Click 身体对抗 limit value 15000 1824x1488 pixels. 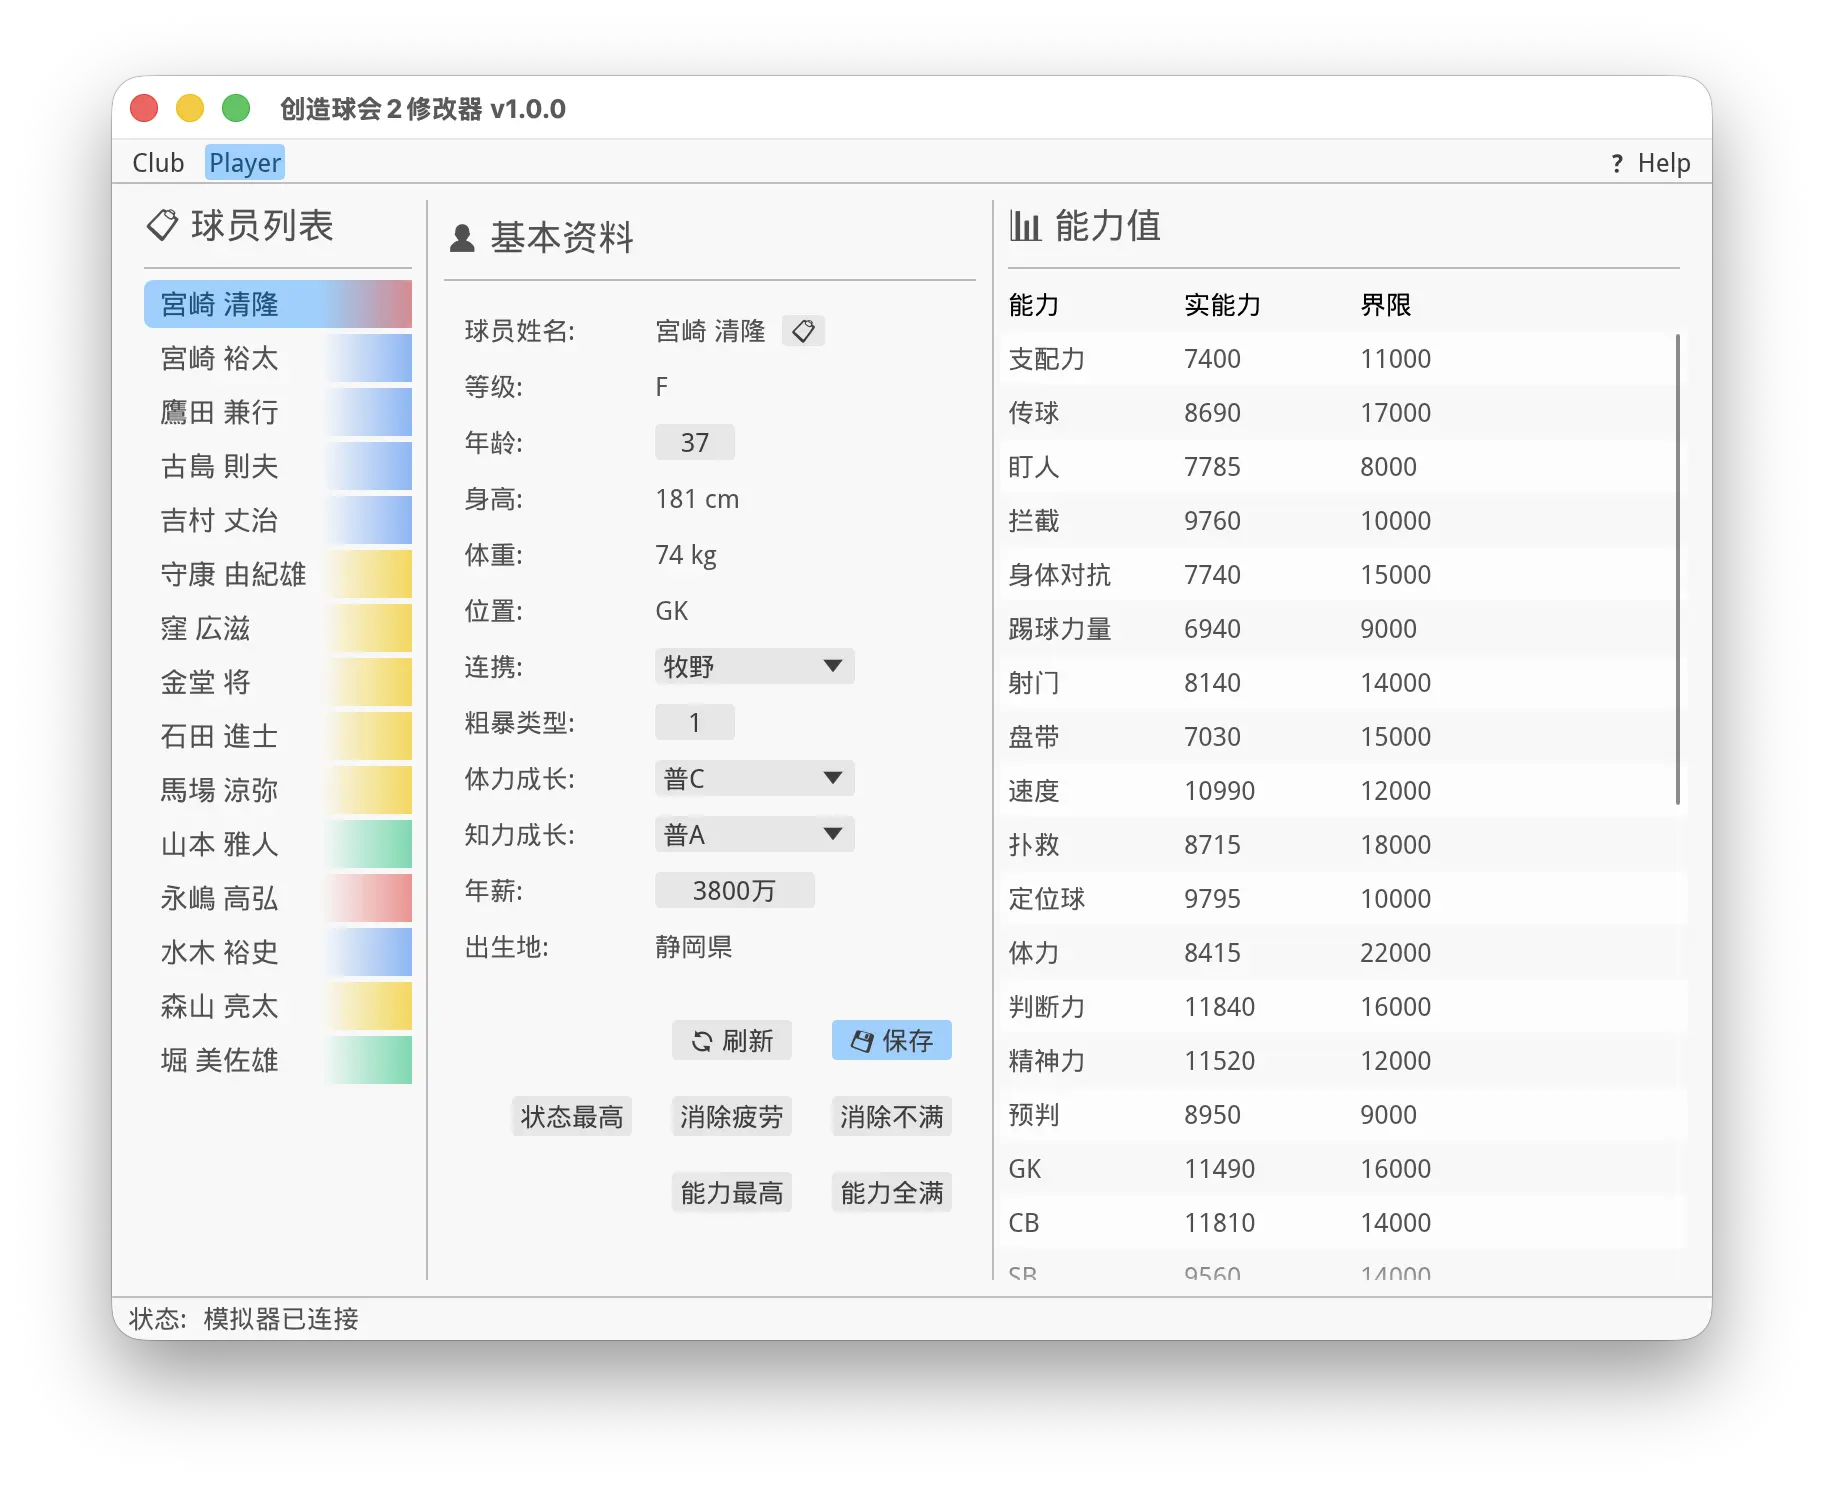[1395, 575]
